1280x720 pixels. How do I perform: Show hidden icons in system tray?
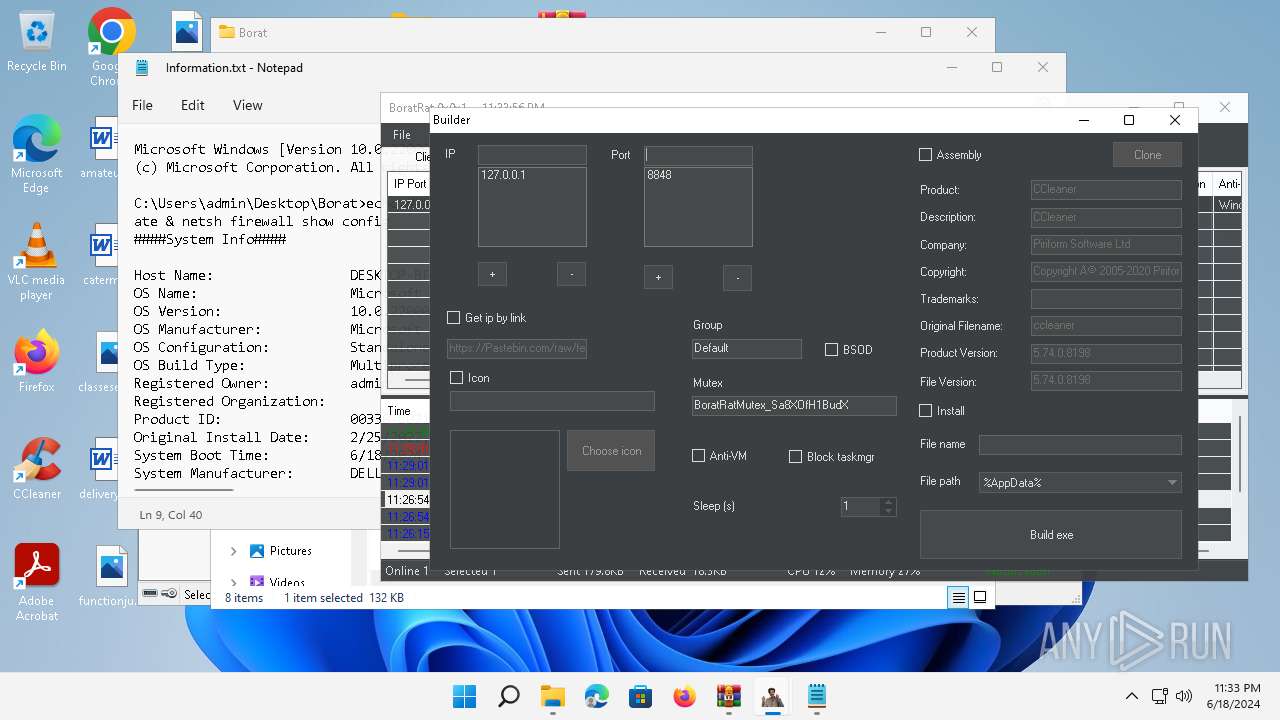click(1131, 696)
